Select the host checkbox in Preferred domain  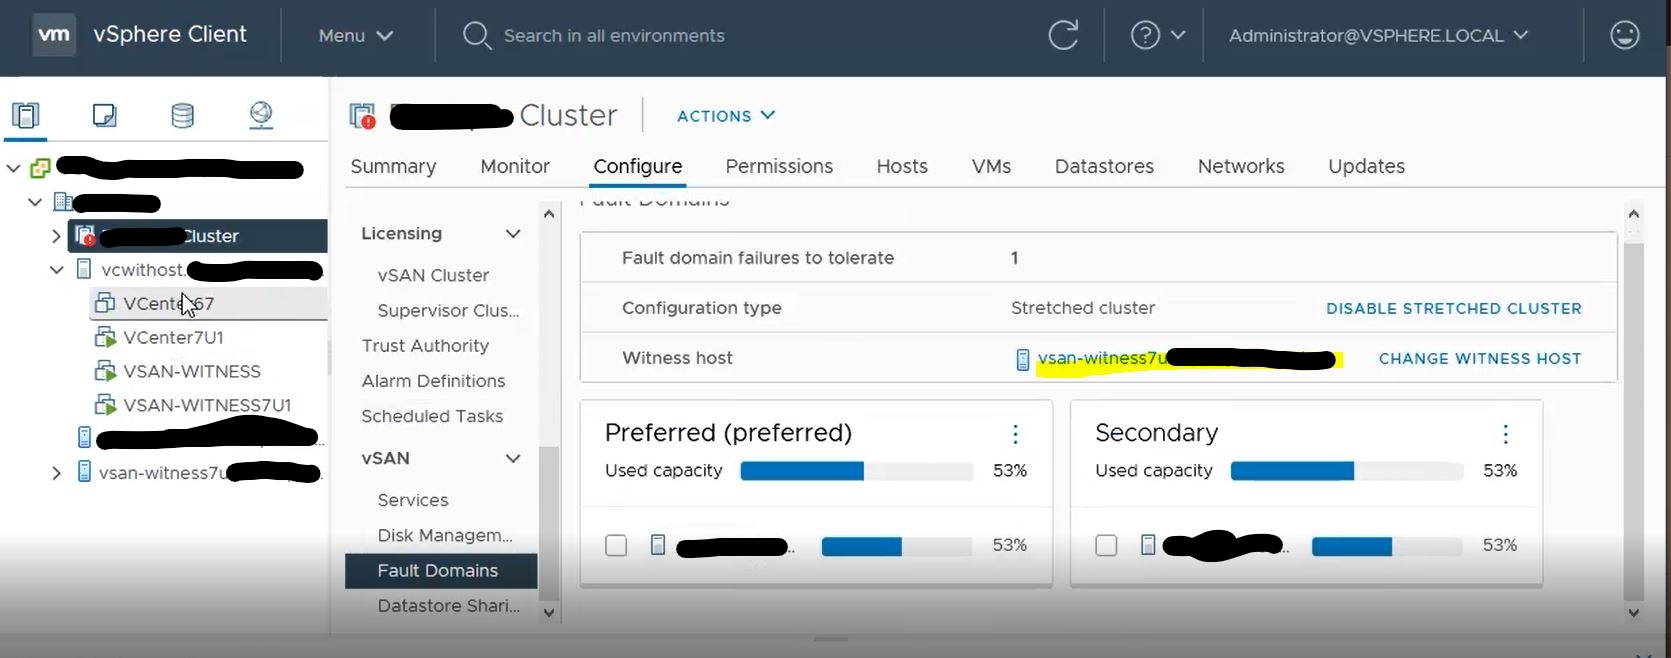[616, 545]
